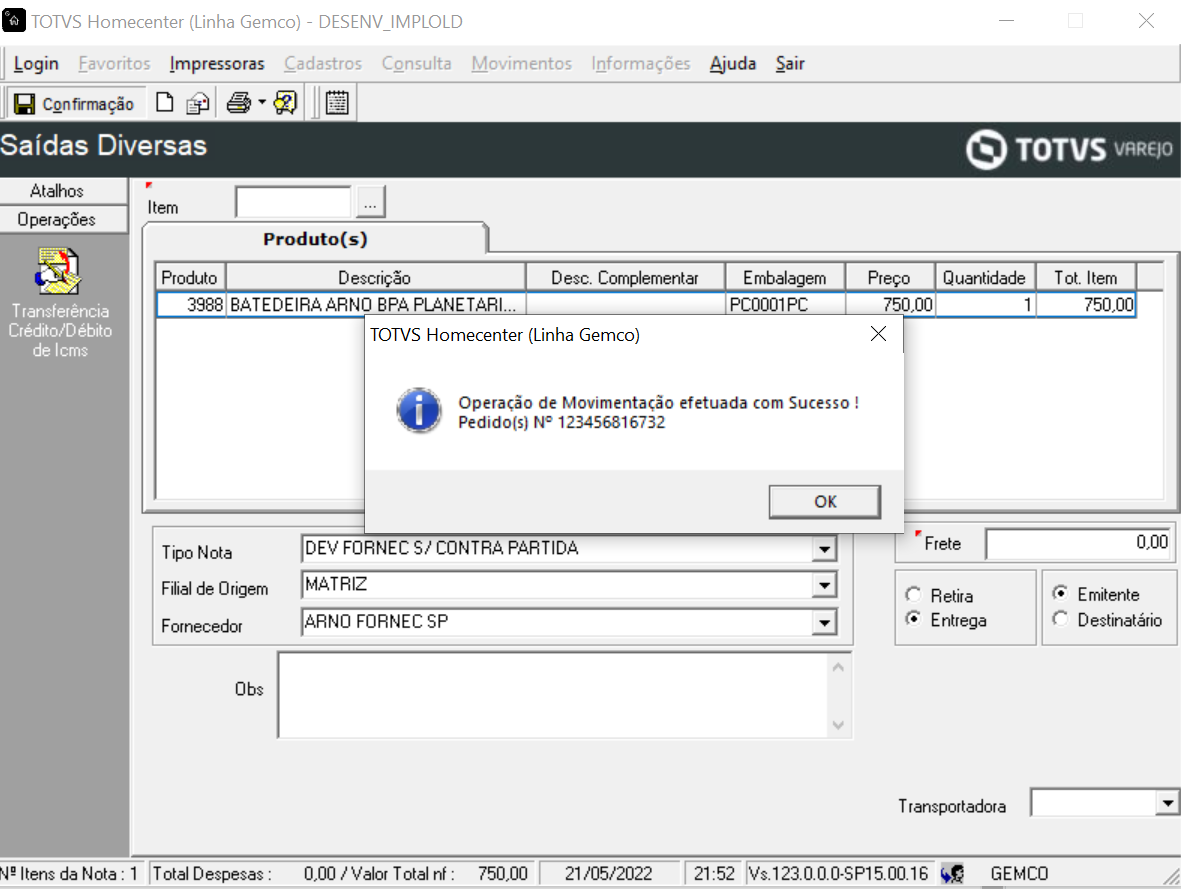Click GEMCO in the status bar
The height and width of the screenshot is (889, 1181).
point(1019,874)
